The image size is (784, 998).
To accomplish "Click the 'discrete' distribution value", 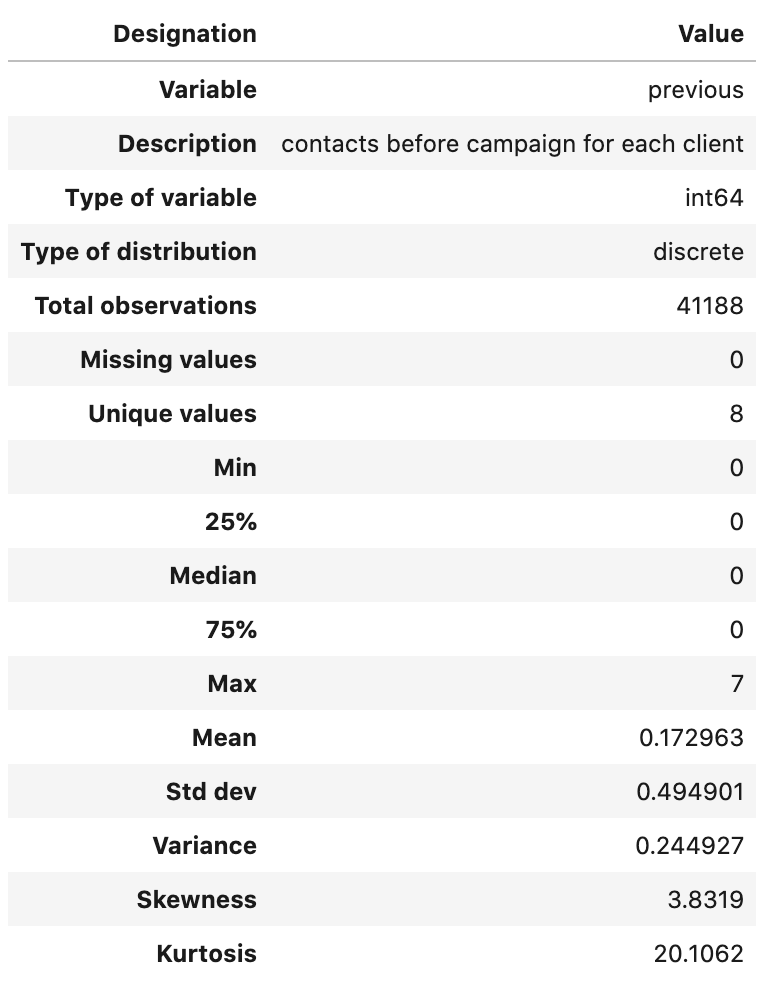I will click(698, 252).
